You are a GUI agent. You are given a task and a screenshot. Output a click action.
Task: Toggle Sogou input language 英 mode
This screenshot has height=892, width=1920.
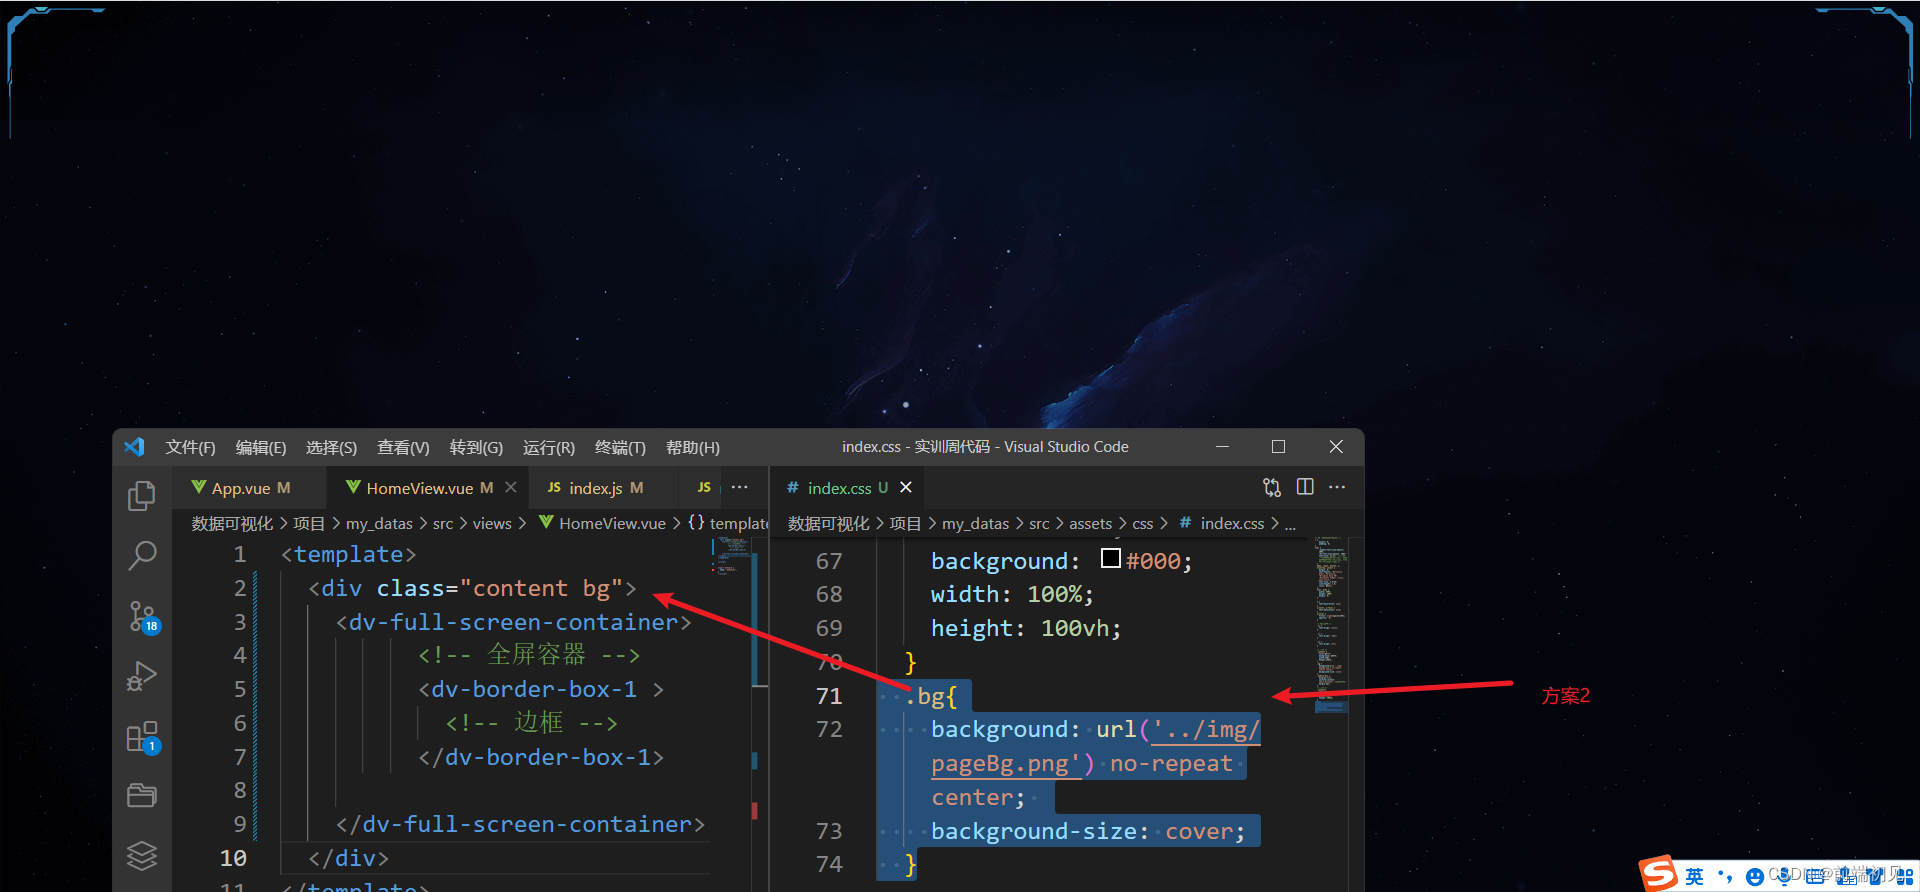point(1694,877)
